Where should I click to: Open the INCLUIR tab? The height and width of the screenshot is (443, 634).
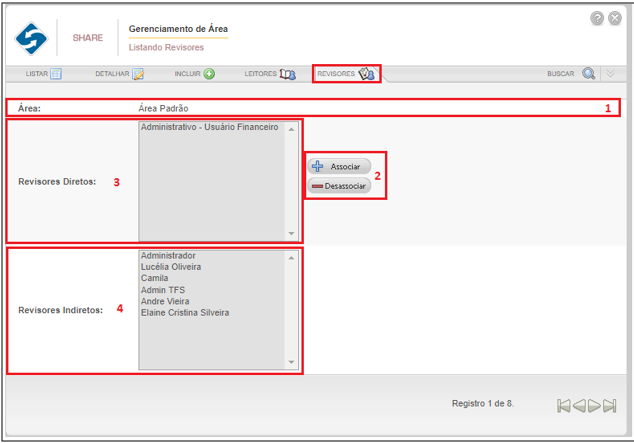(x=194, y=74)
